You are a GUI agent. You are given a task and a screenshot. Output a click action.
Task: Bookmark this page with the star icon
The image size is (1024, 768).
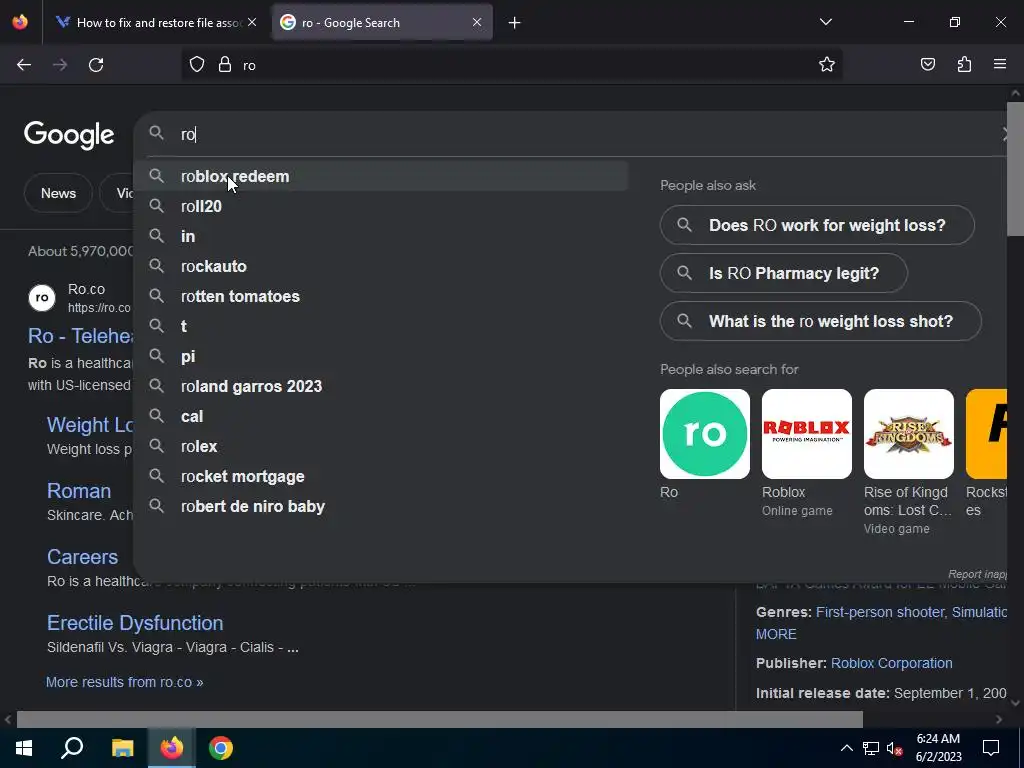[x=827, y=65]
